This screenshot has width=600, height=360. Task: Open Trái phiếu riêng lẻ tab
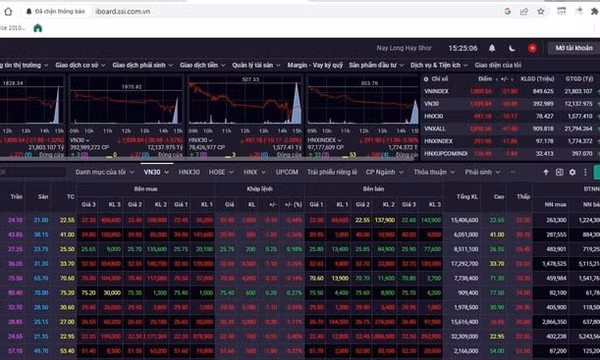(x=332, y=172)
